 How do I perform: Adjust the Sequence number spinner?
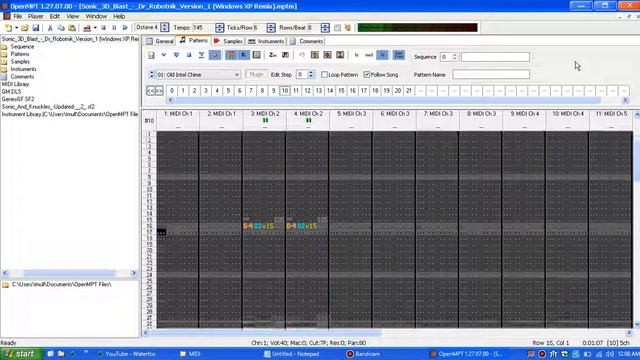click(x=455, y=57)
